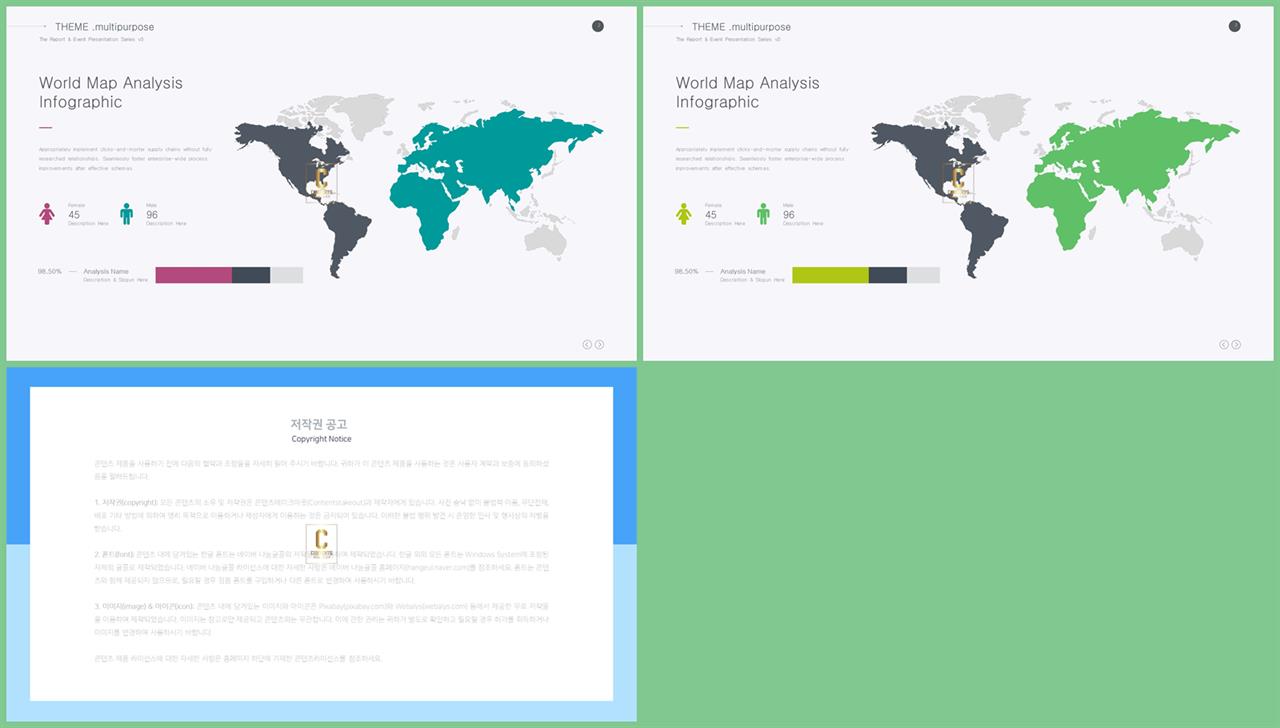The height and width of the screenshot is (728, 1280).
Task: Click previous arrow icon on teal-map slide
Action: pyautogui.click(x=587, y=344)
